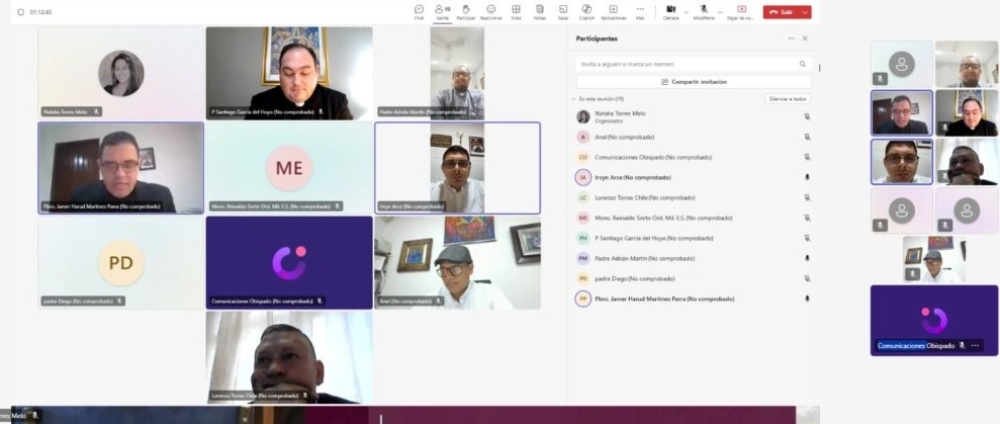
Task: Toggle mic for P Santiago García del Hoyo in list
Action: (807, 238)
